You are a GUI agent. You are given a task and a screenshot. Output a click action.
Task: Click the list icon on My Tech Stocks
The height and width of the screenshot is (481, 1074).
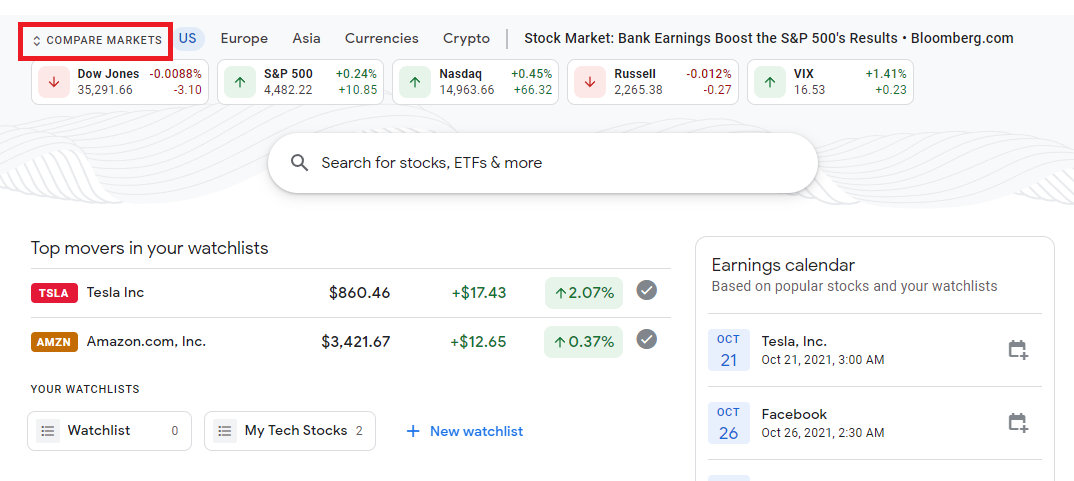pos(225,431)
